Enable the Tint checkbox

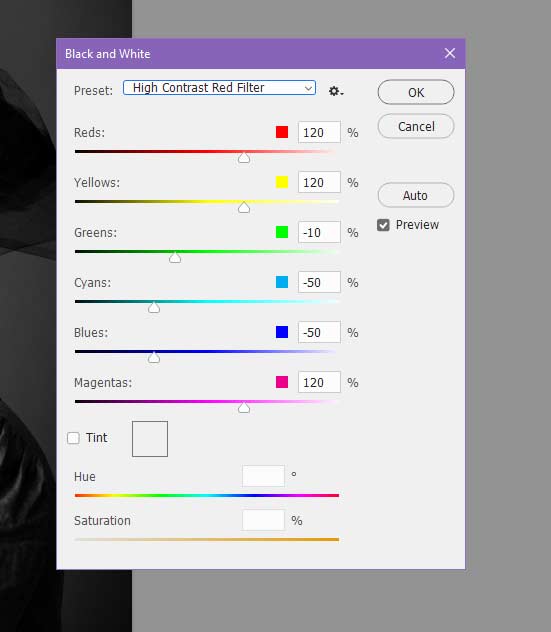[x=73, y=438]
